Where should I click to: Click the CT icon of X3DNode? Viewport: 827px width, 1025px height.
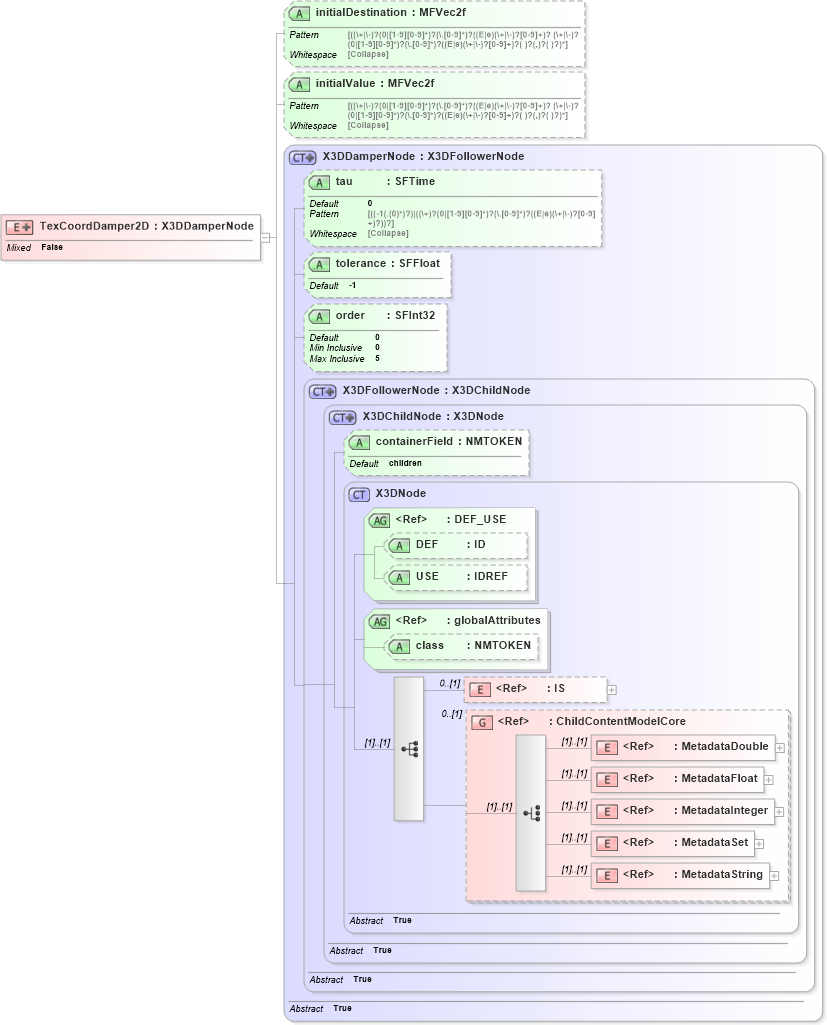coord(359,495)
